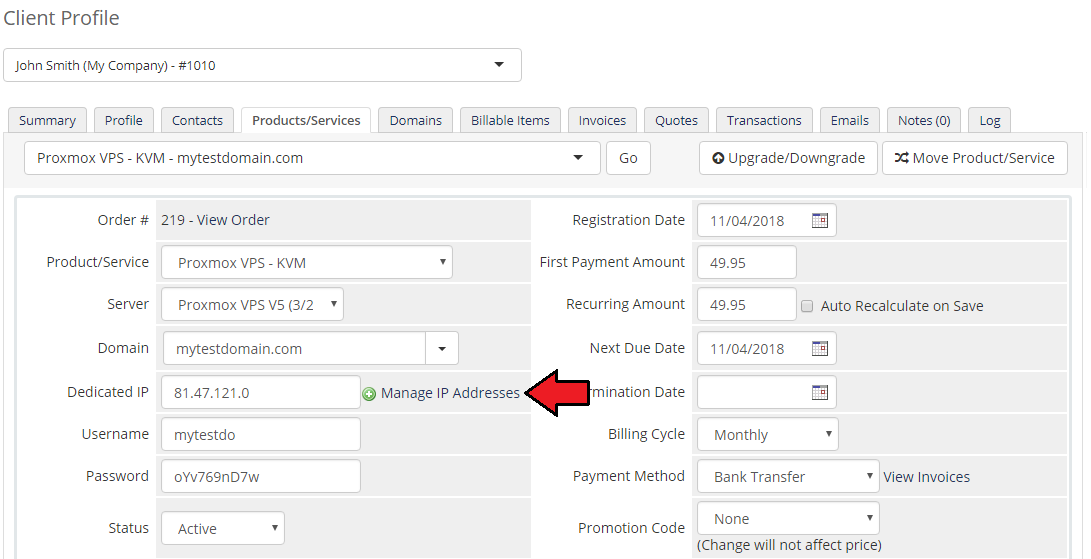Open View Invoices link
1091x559 pixels.
pyautogui.click(x=926, y=477)
